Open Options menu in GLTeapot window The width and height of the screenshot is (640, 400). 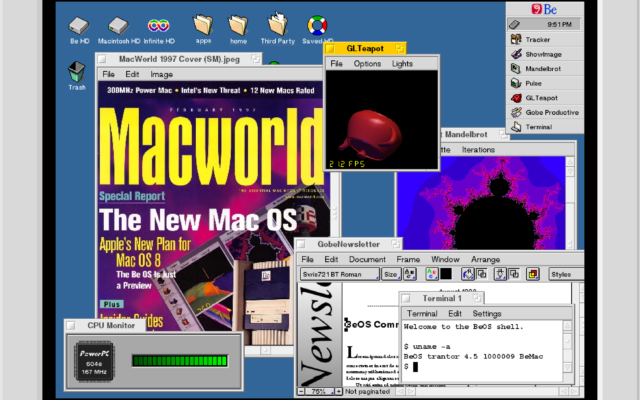click(367, 64)
